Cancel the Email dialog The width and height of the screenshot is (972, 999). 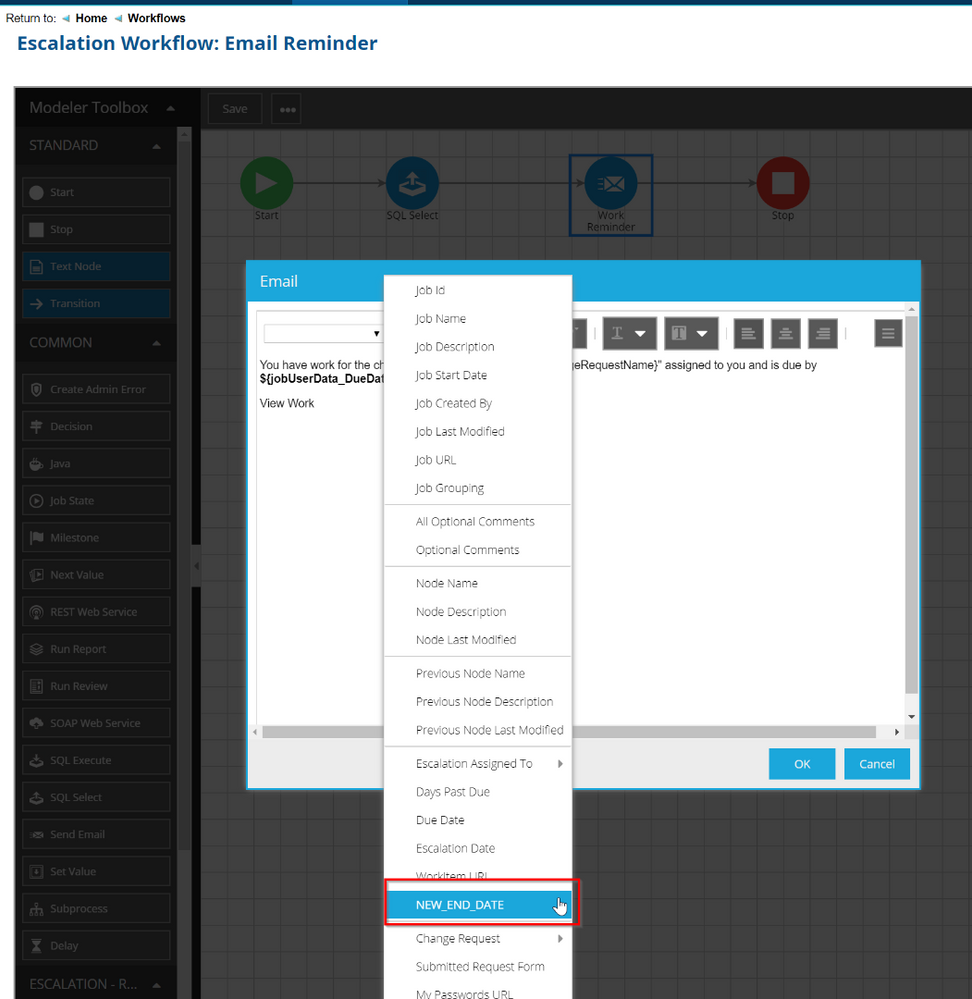[x=876, y=764]
